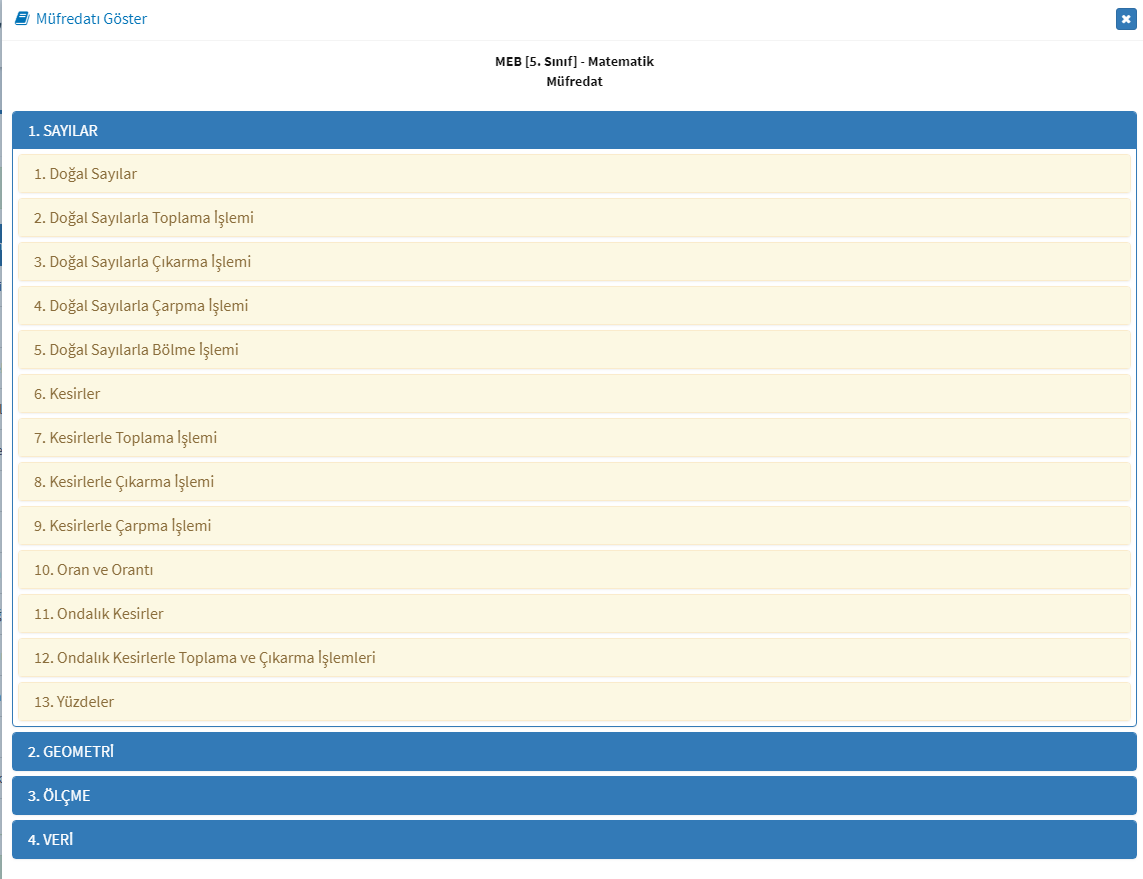Select Kesirlerle Toplama İşlemi
Screen dimensions: 1143x879
tap(574, 437)
